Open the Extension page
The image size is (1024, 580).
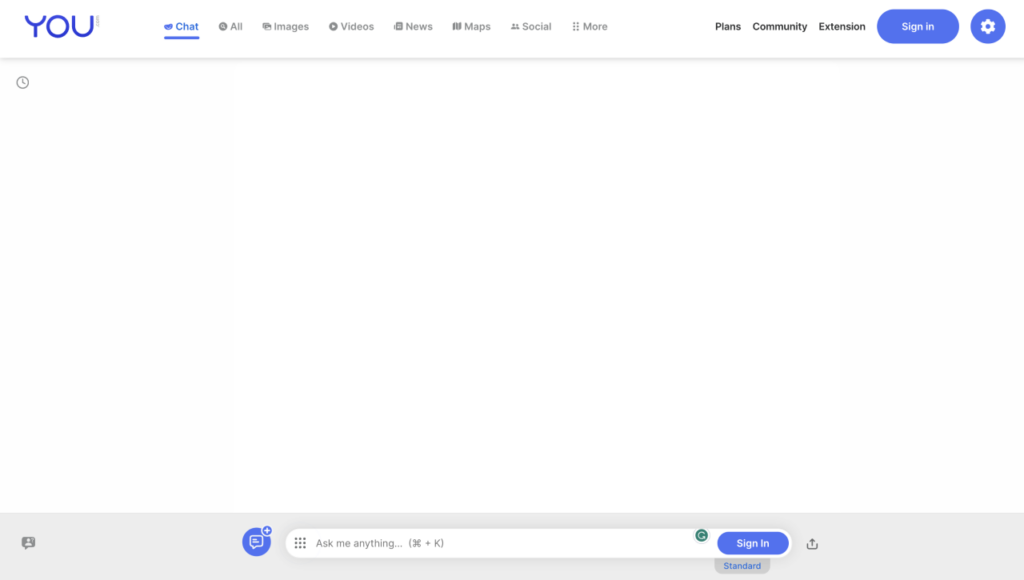[x=841, y=26]
